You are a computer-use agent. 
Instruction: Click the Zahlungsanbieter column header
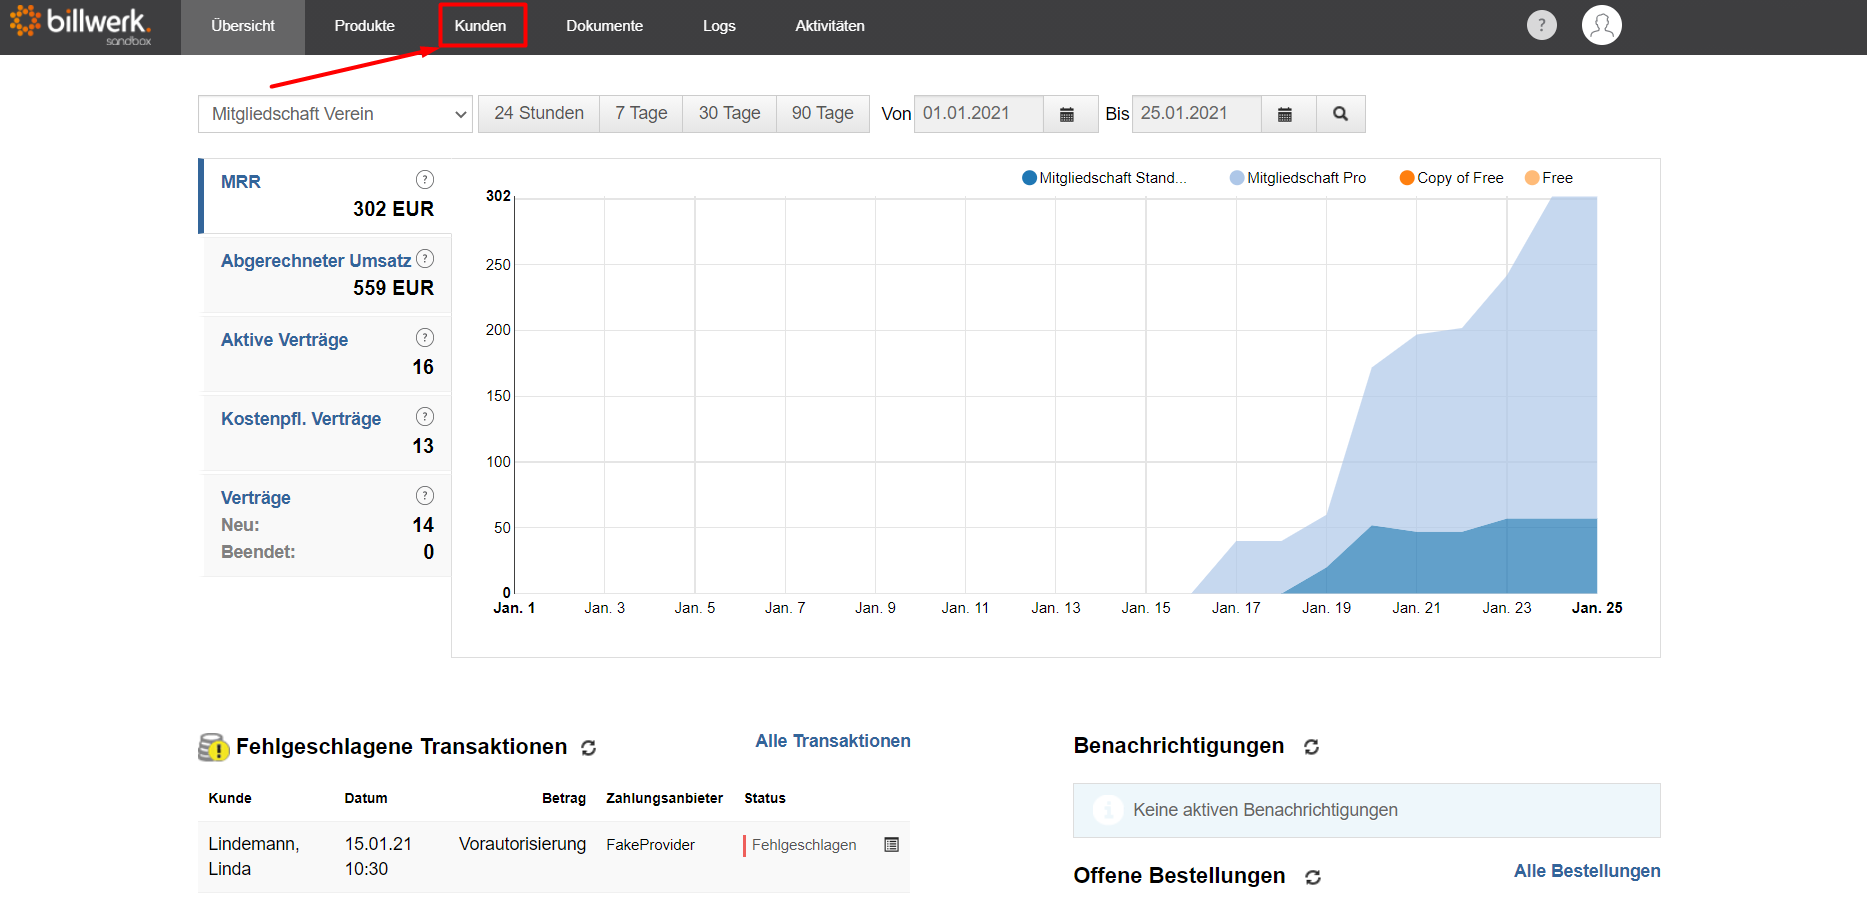coord(664,798)
